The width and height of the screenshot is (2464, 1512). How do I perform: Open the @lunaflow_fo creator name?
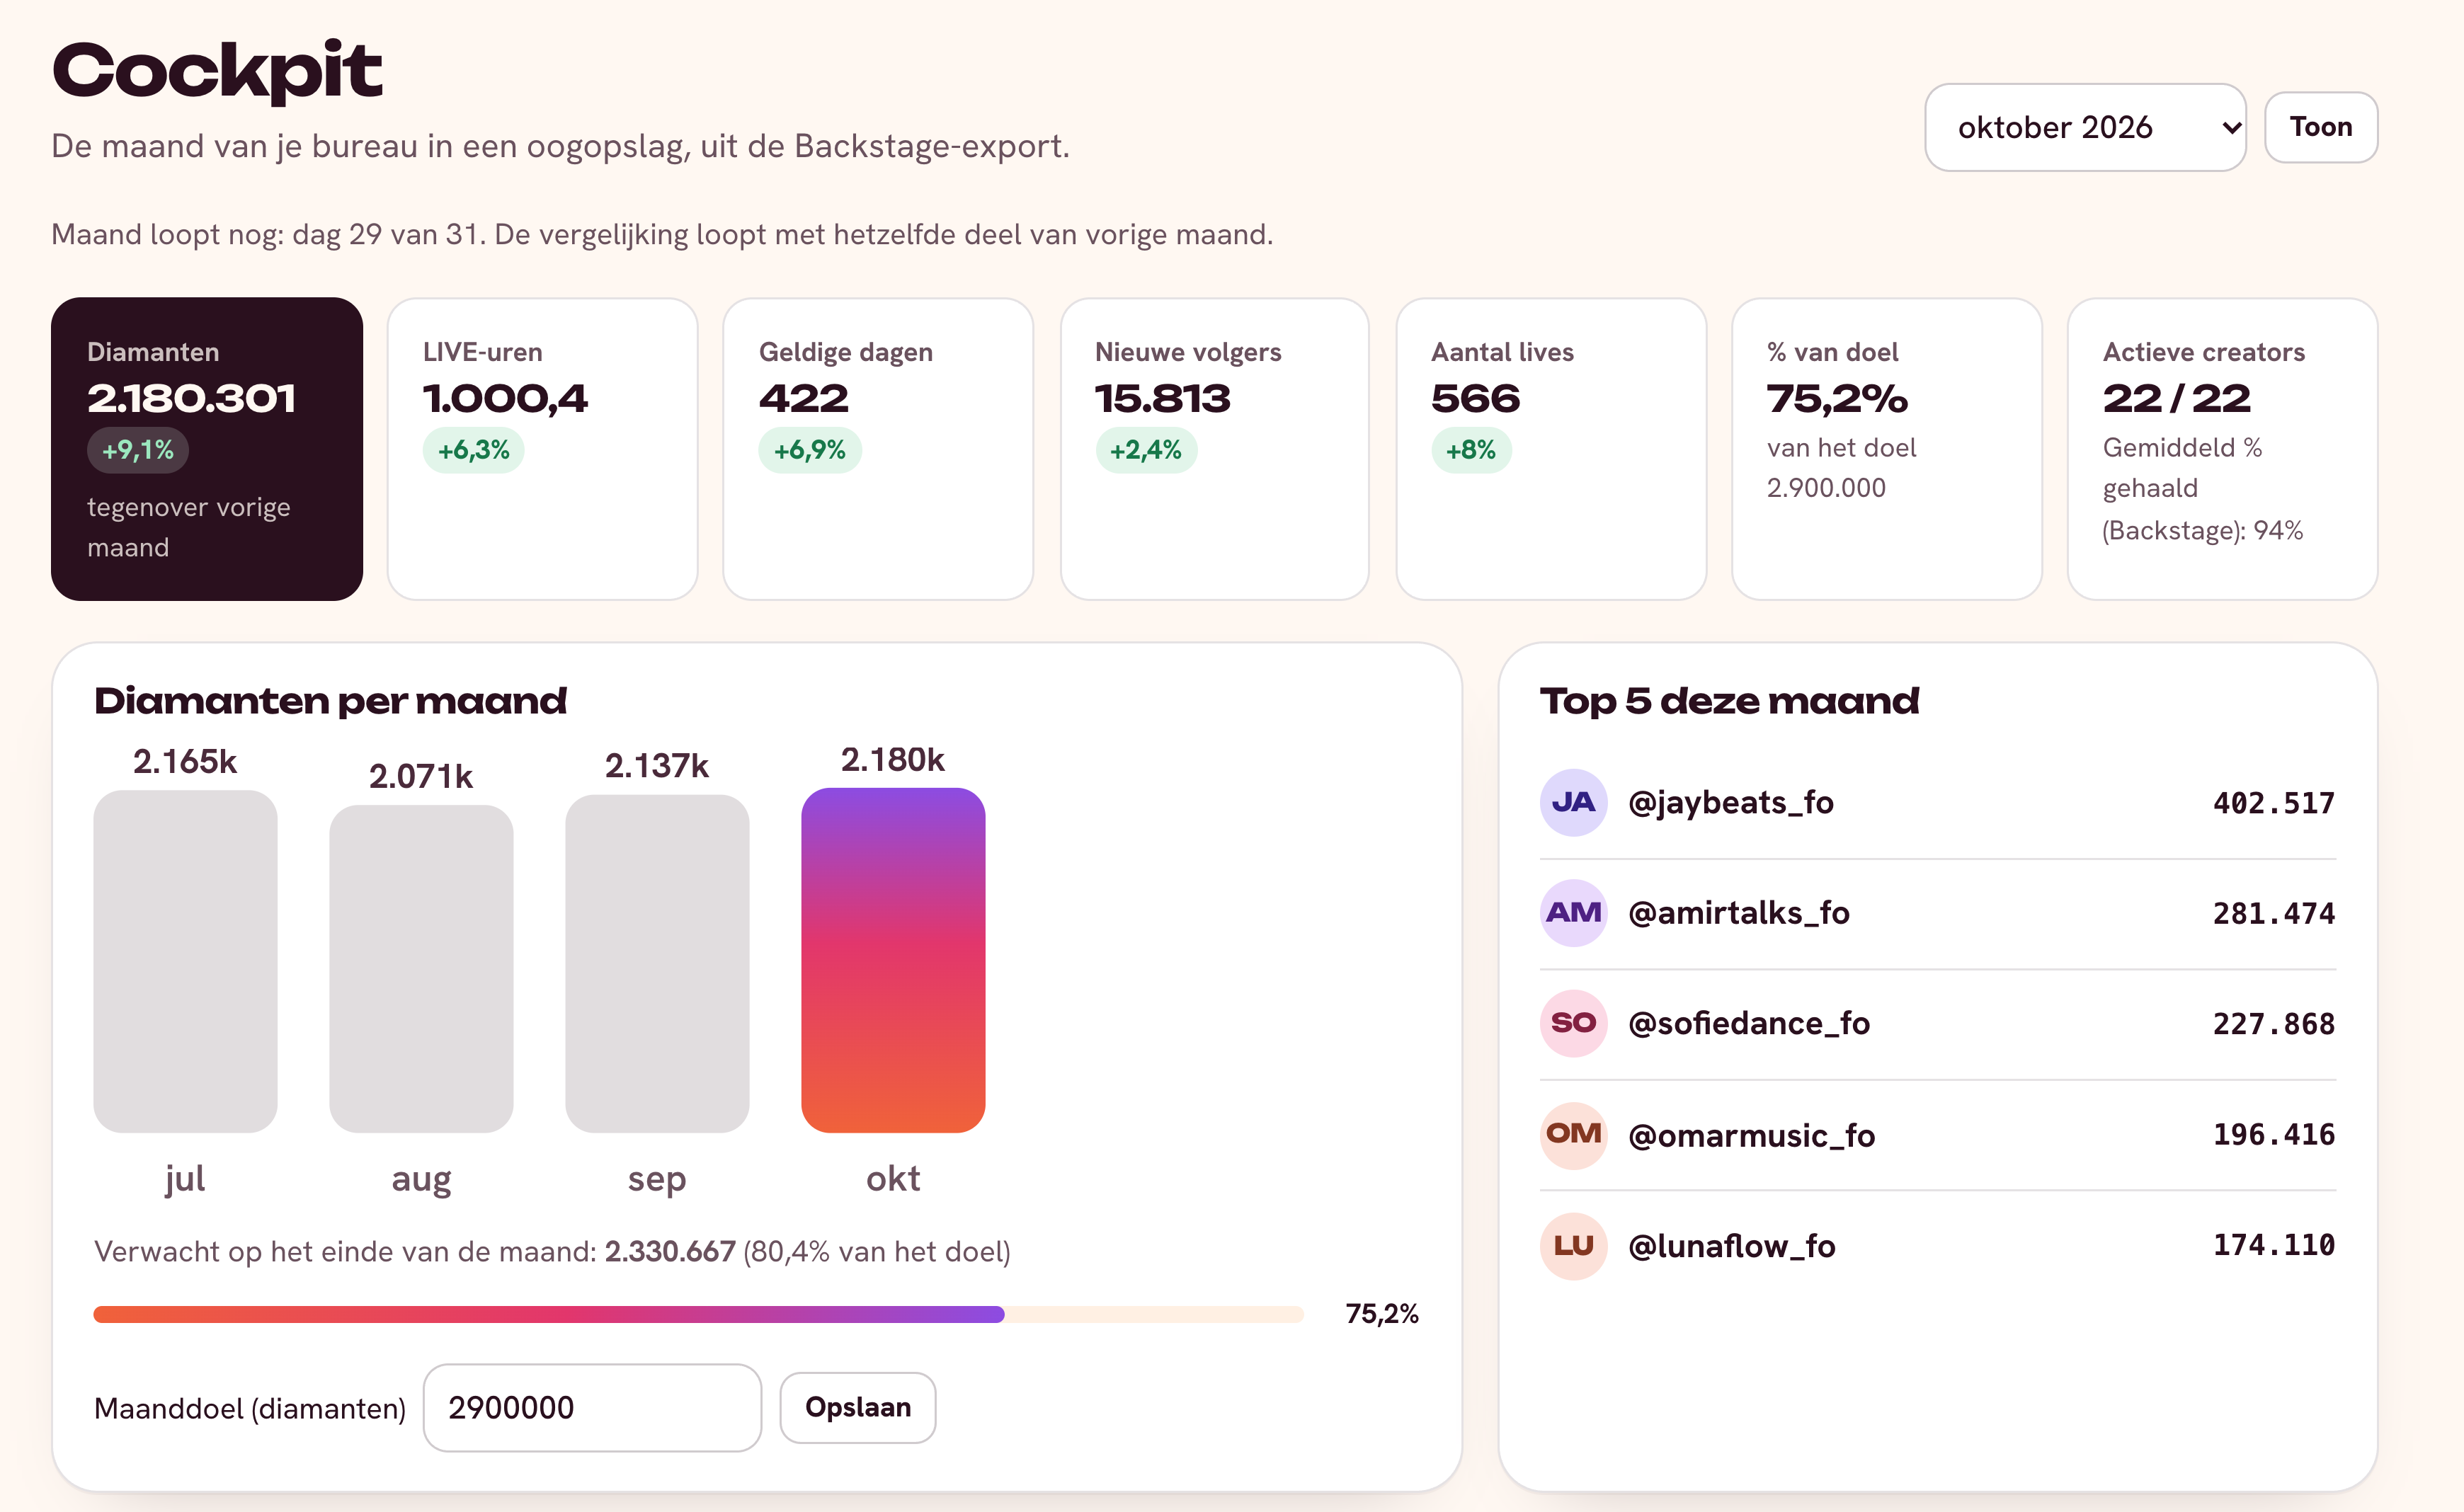coord(1731,1246)
